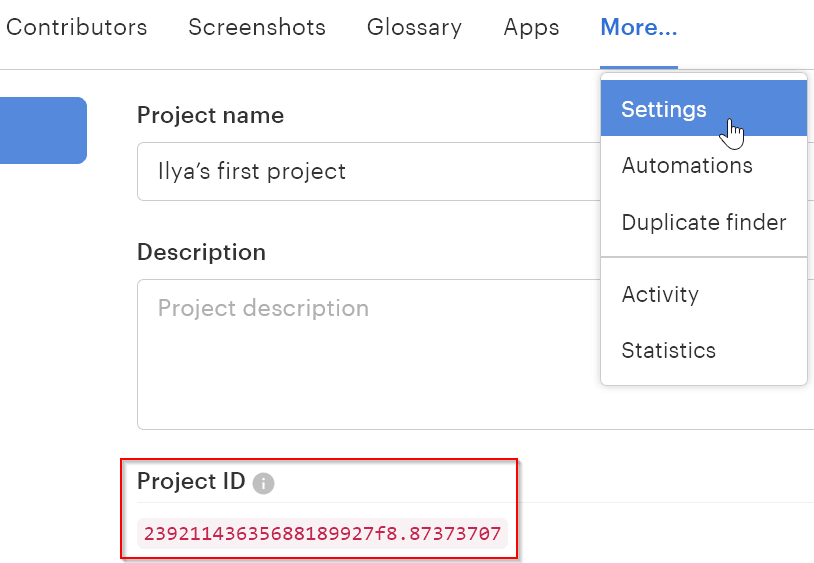Collapse the More... dropdown menu
814x563 pixels.
coord(638,27)
